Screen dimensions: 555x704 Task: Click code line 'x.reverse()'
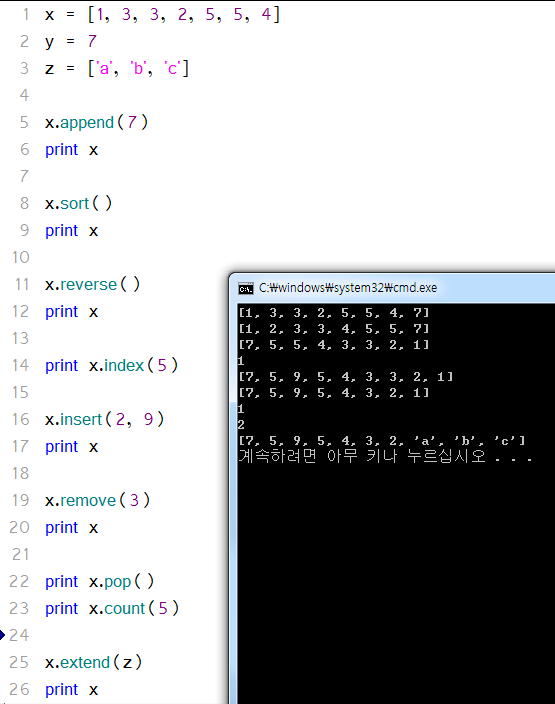coord(92,284)
